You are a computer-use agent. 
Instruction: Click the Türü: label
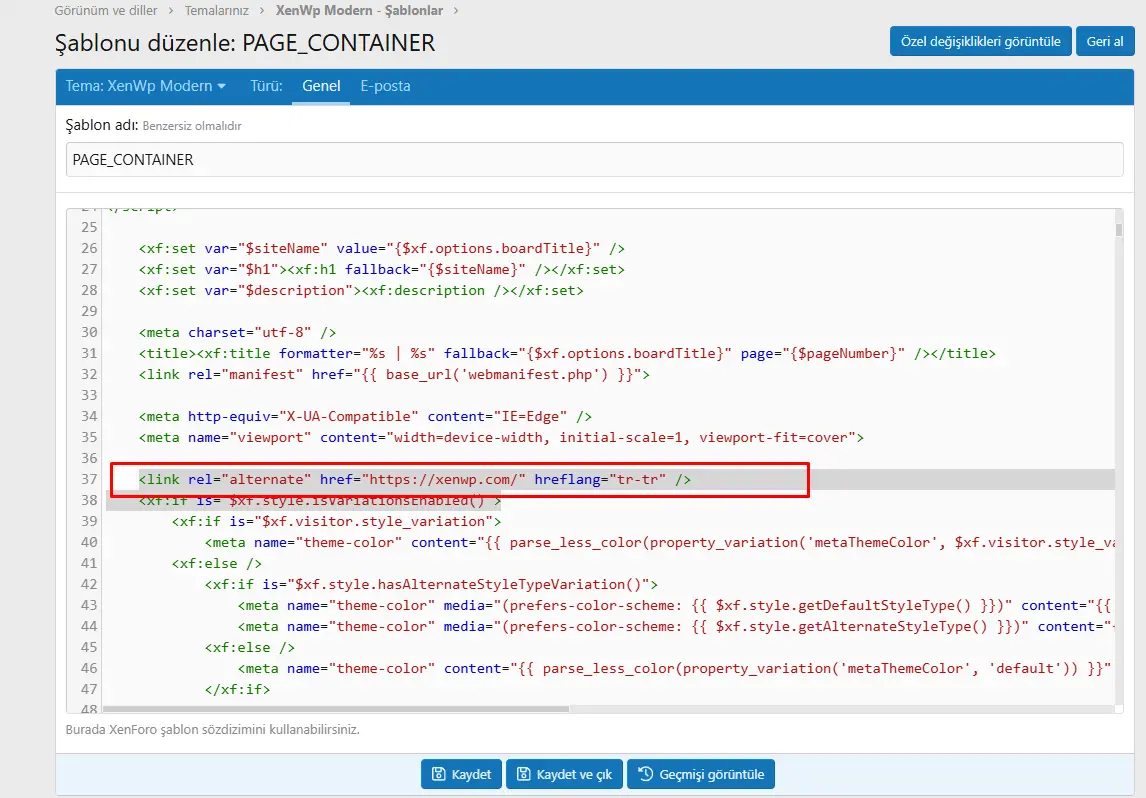click(266, 86)
